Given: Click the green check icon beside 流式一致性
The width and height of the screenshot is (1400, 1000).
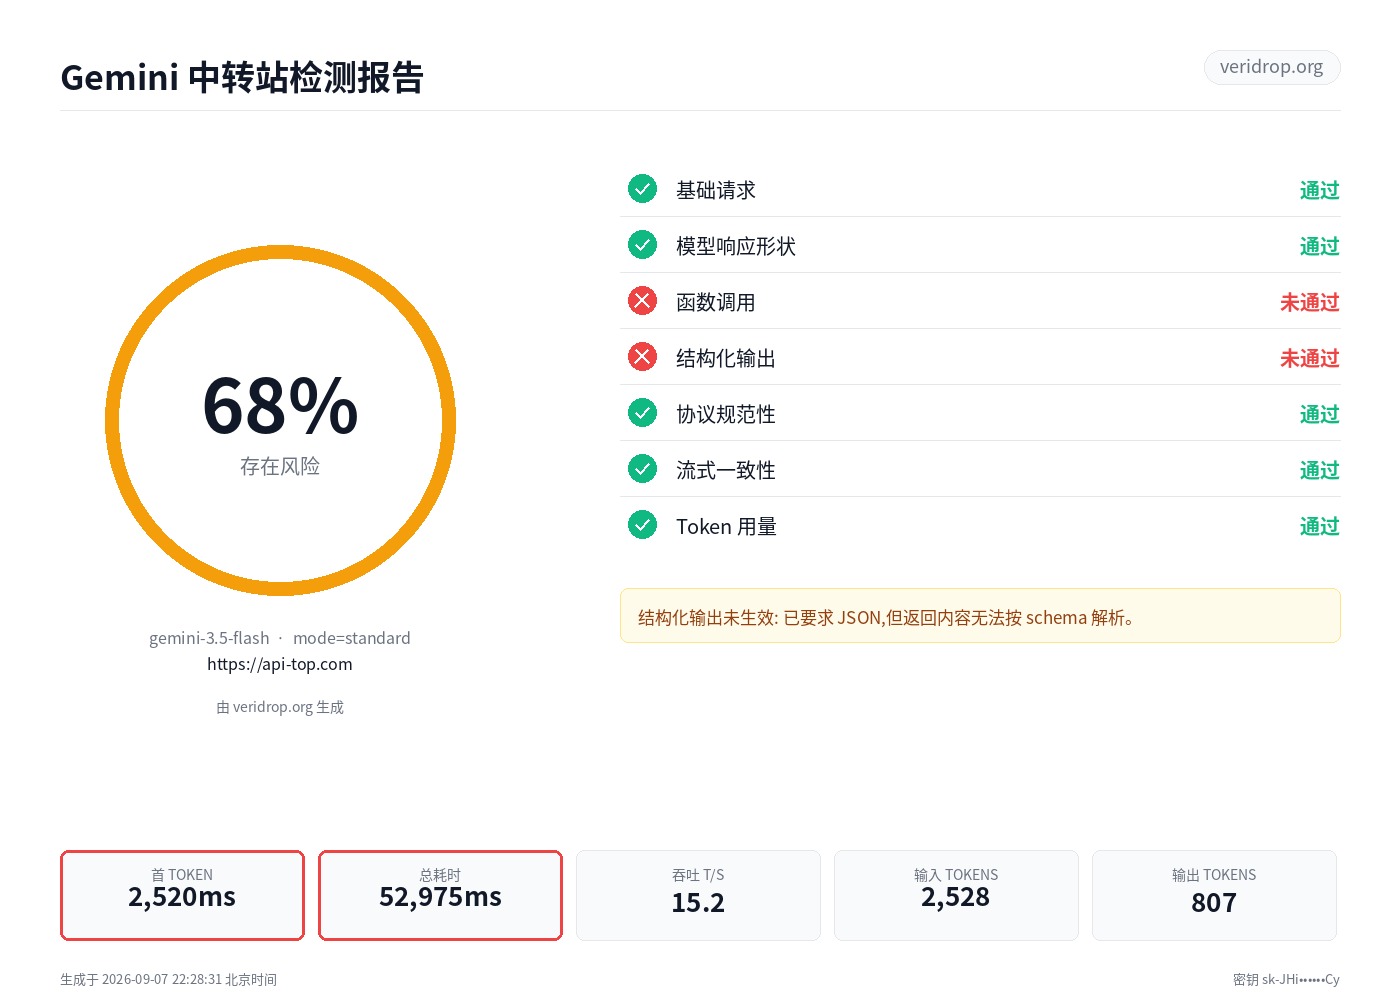Looking at the screenshot, I should click(642, 468).
